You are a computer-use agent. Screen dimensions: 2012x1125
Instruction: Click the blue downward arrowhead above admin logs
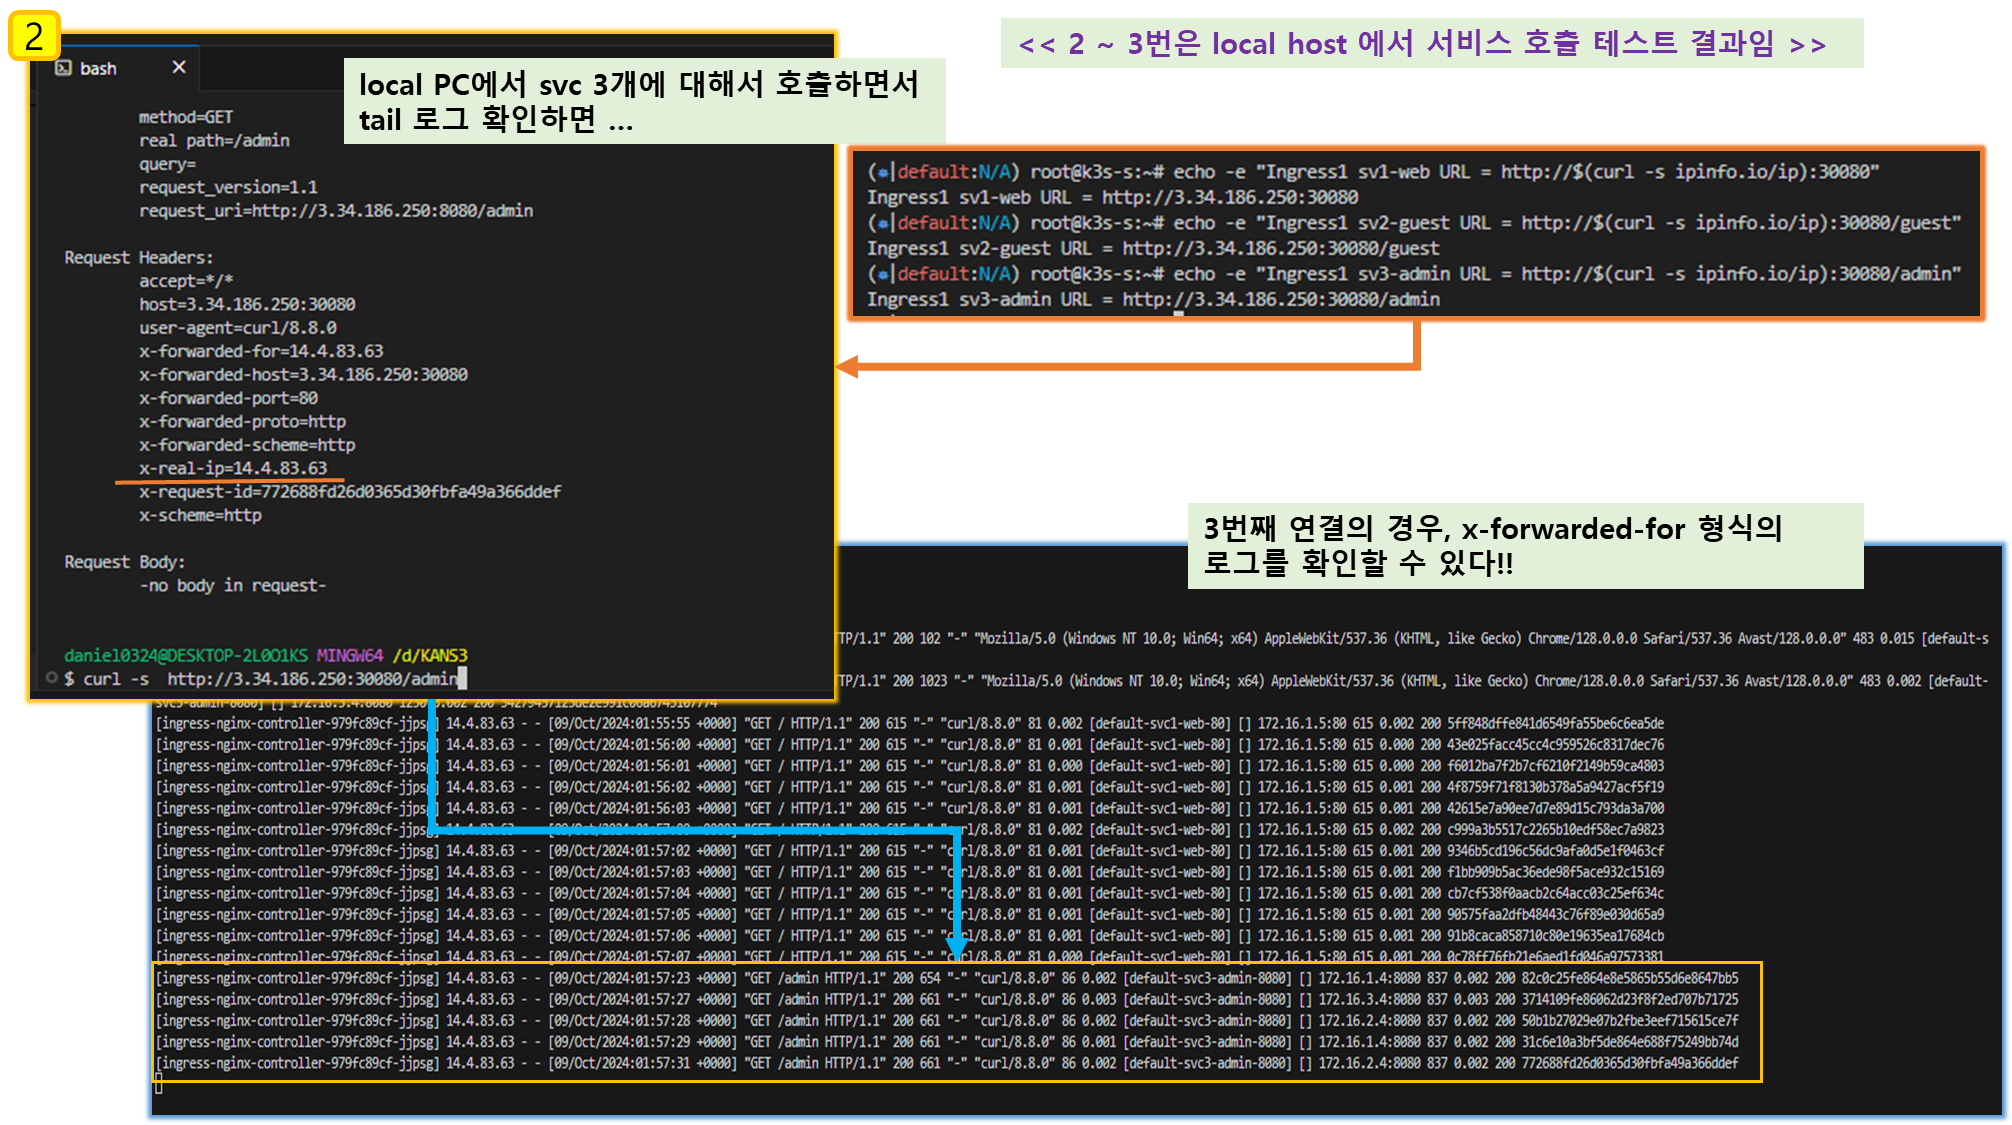956,946
